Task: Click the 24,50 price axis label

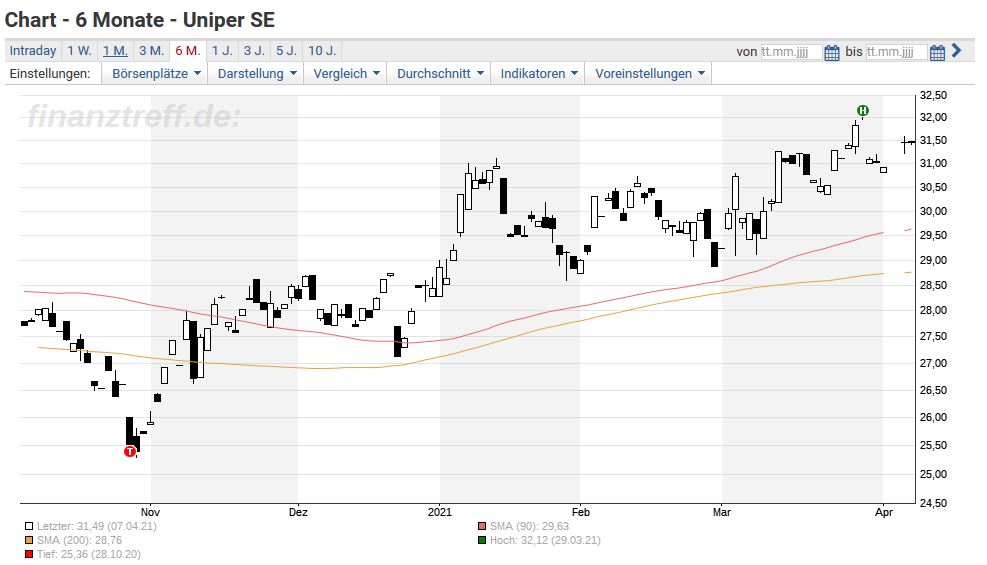Action: 933,503
